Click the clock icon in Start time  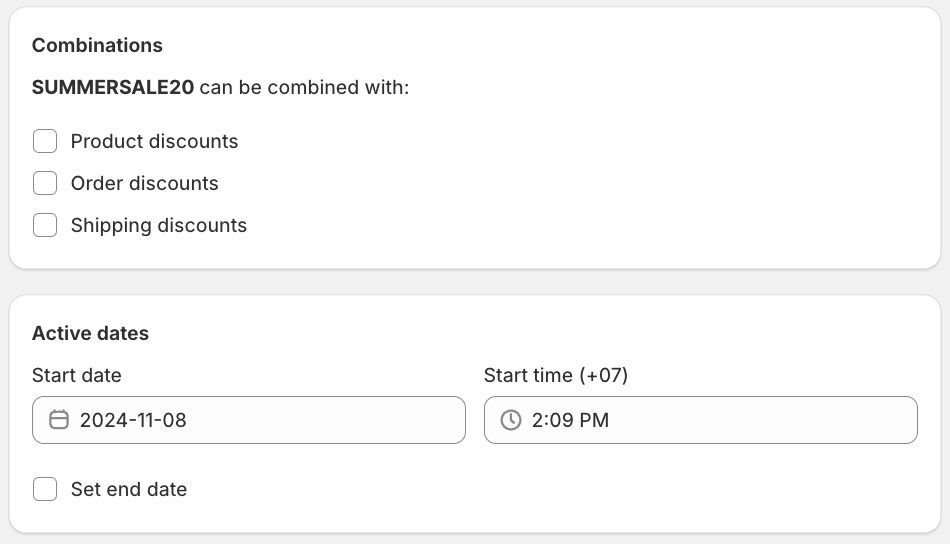[x=511, y=420]
